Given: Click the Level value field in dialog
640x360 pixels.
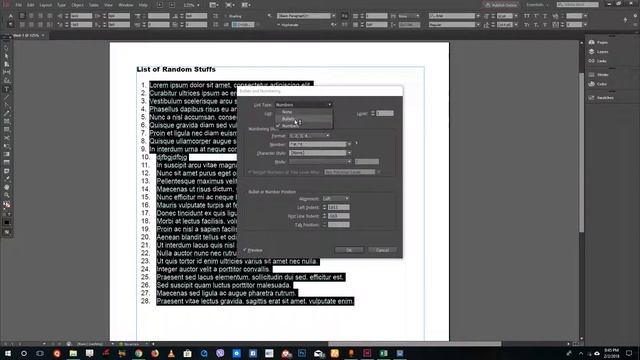Looking at the screenshot, I should coord(385,113).
